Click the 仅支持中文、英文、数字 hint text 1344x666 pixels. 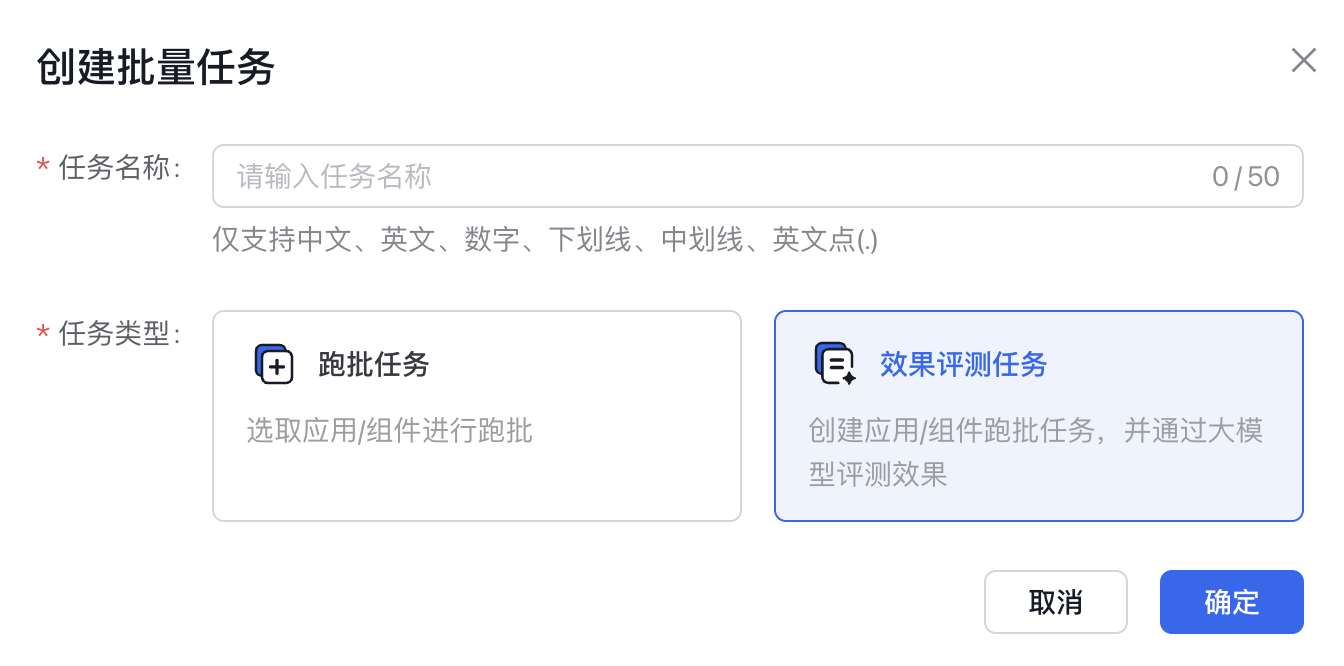(545, 240)
